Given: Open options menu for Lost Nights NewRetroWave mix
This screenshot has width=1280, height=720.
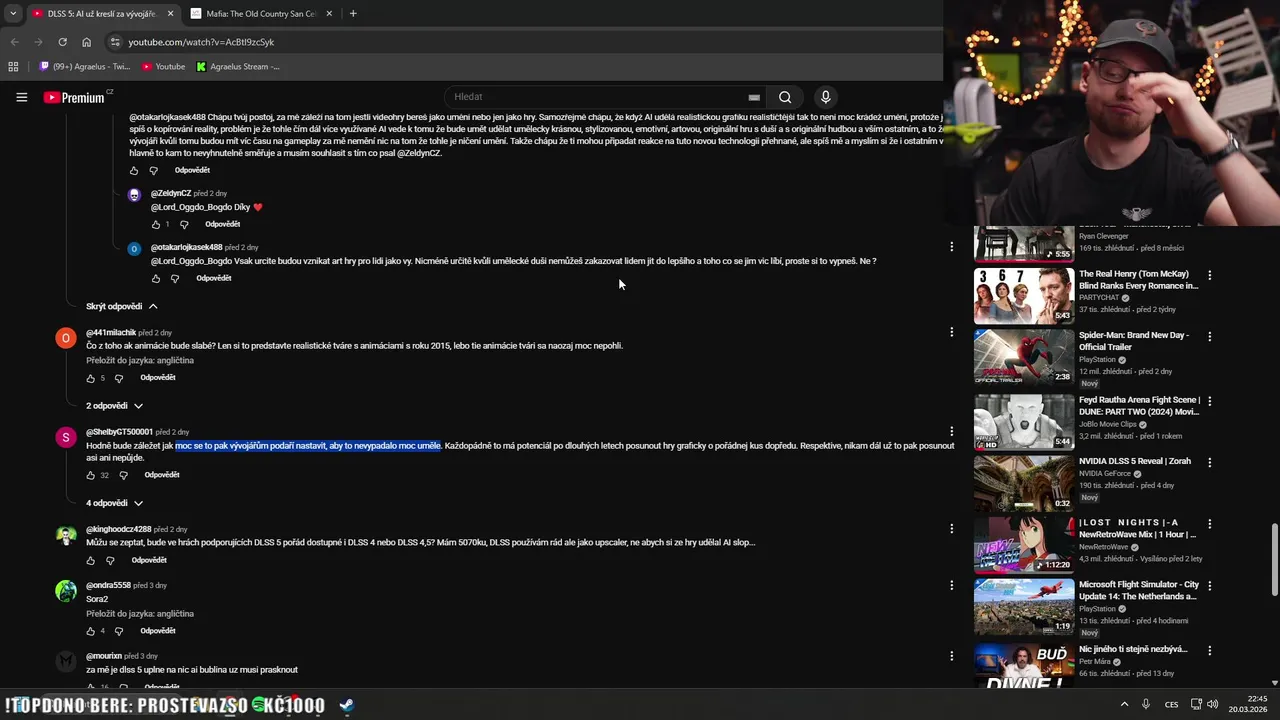Looking at the screenshot, I should 1209,524.
